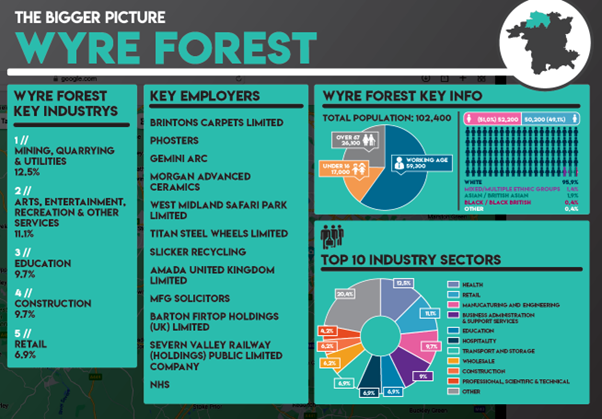Screen dimensions: 602x419
Task: Select the Education legend swatch
Action: pyautogui.click(x=453, y=330)
